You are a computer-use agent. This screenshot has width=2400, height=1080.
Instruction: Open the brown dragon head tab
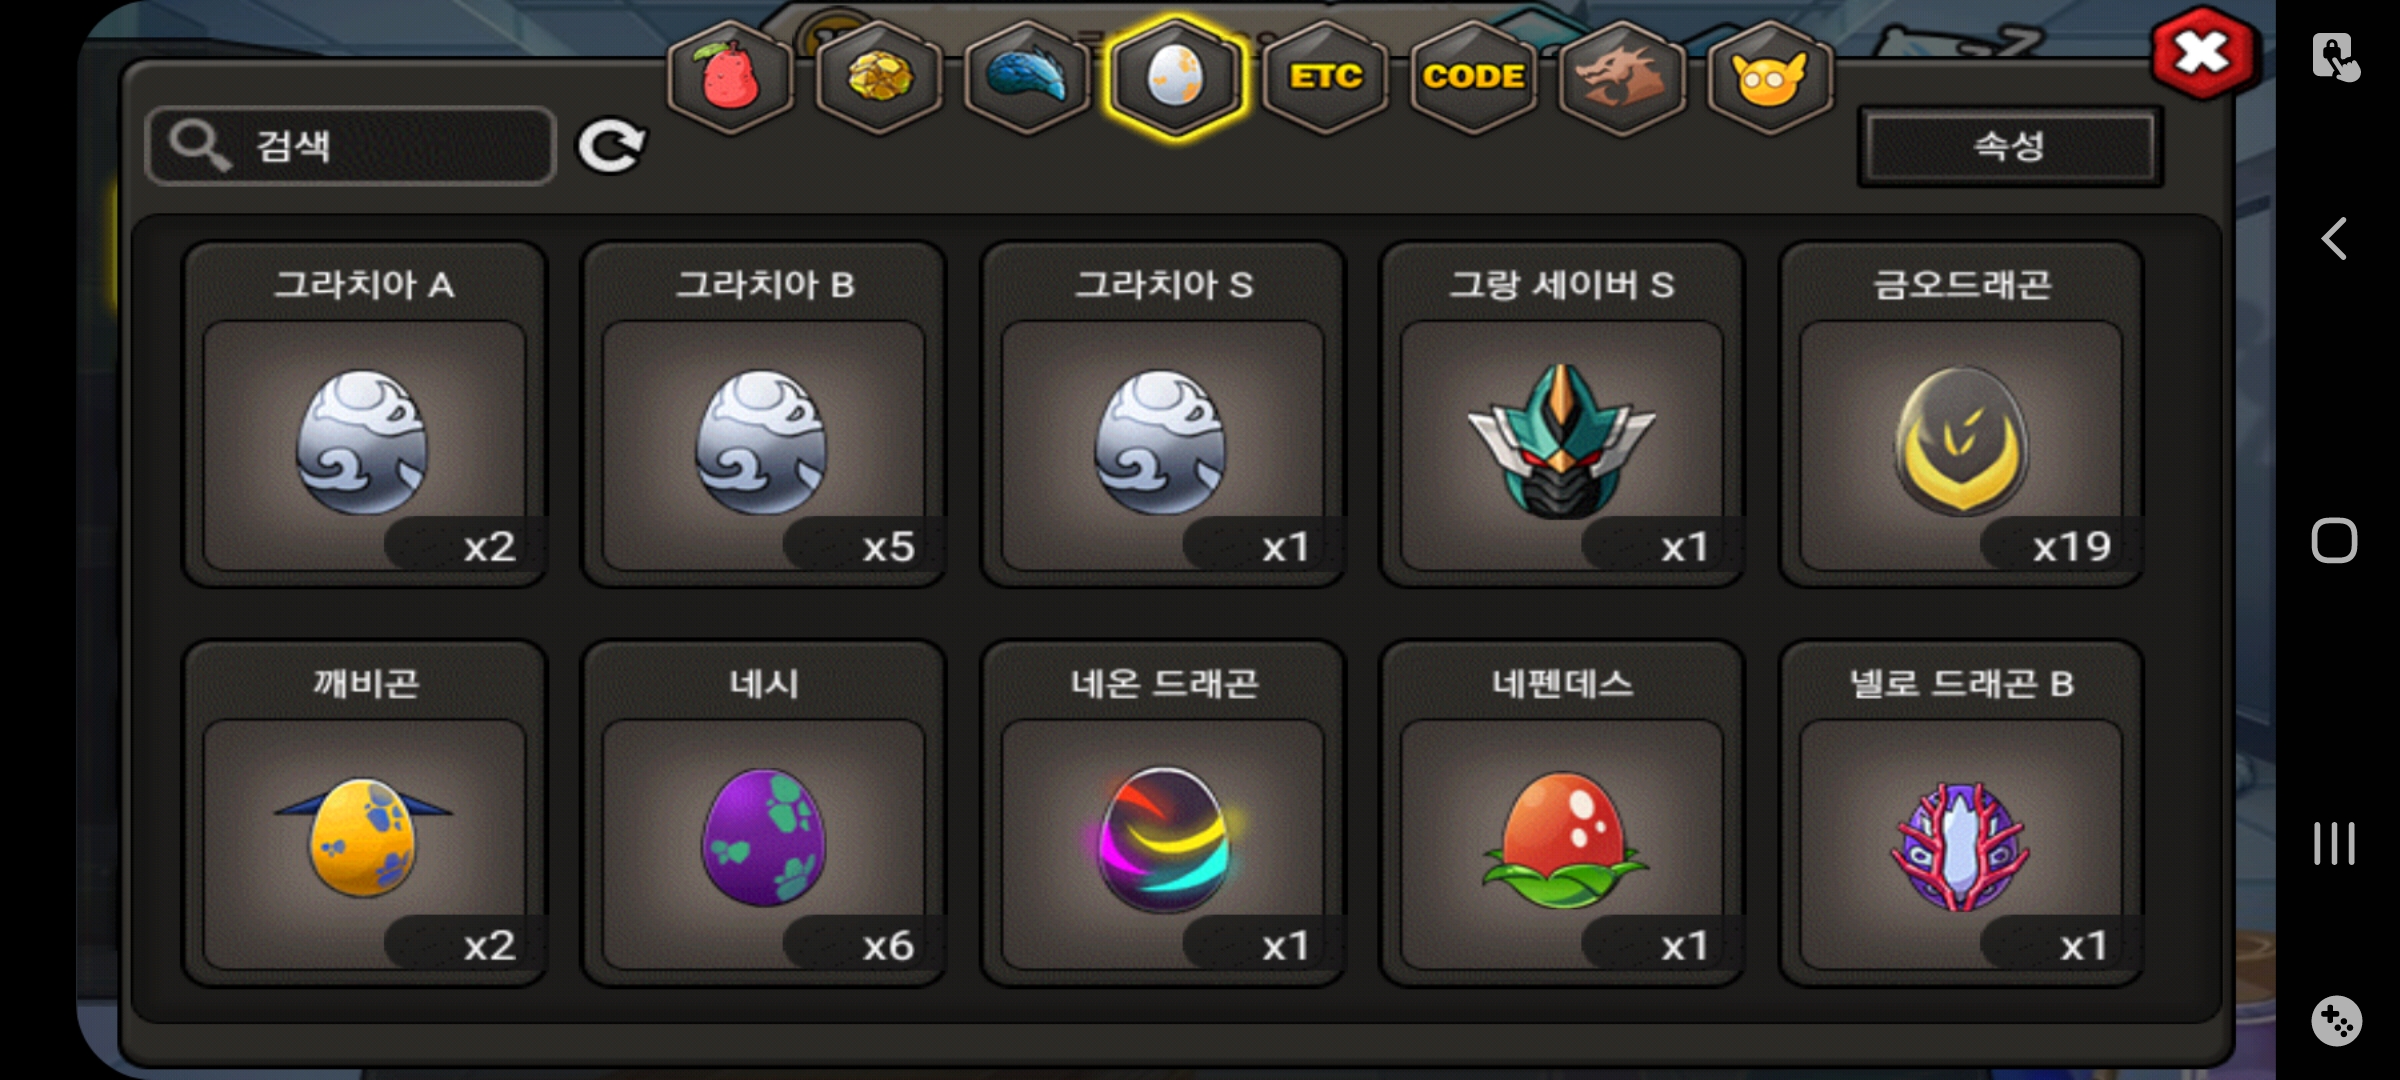[1621, 77]
